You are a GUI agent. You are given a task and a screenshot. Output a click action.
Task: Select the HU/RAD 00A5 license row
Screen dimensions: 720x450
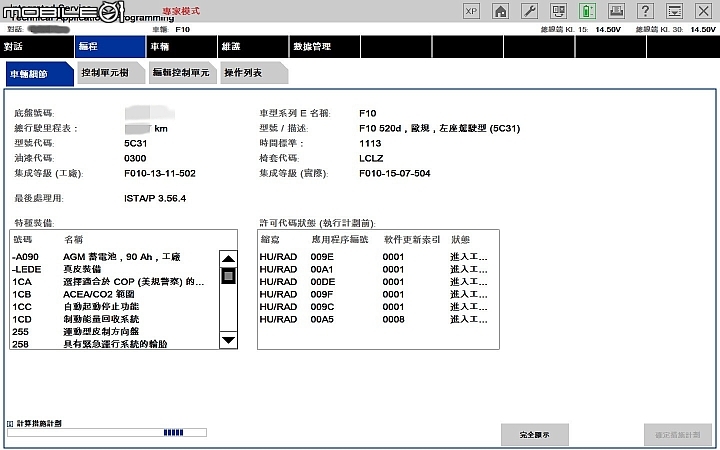(377, 319)
